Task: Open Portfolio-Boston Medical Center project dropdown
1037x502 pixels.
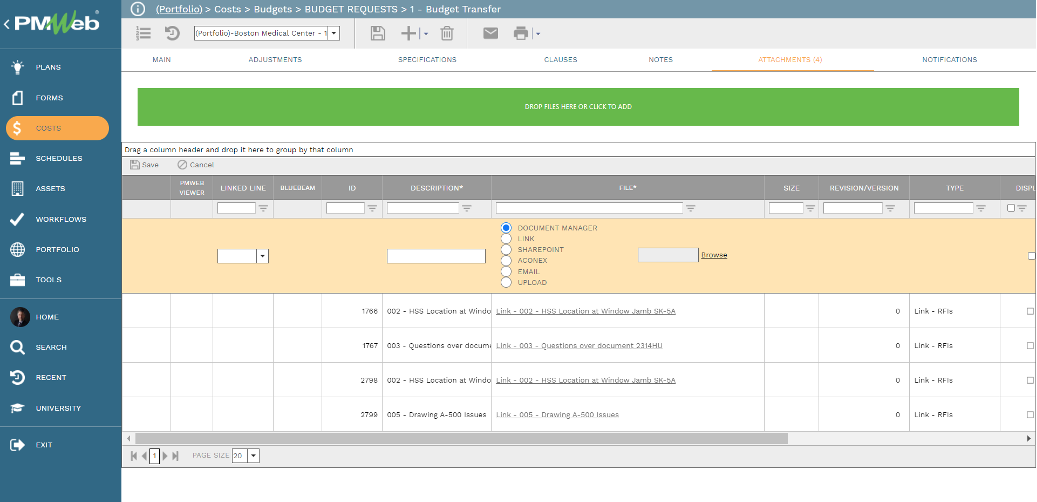Action: point(333,33)
